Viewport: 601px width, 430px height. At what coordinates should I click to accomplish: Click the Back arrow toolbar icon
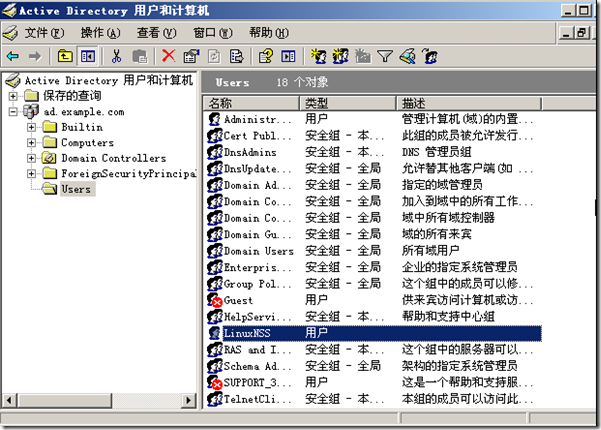[13, 57]
